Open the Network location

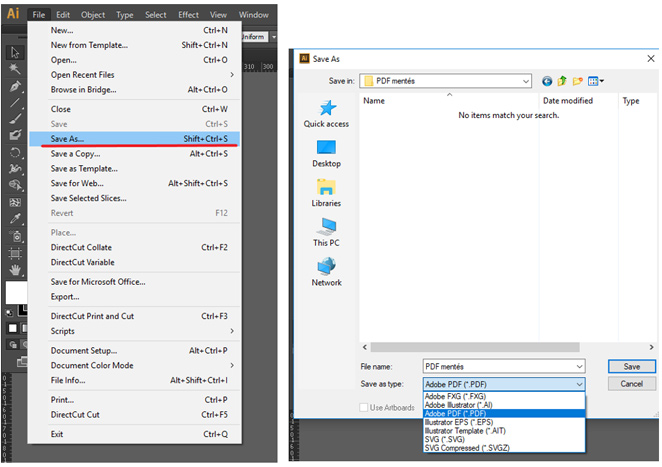pos(326,272)
